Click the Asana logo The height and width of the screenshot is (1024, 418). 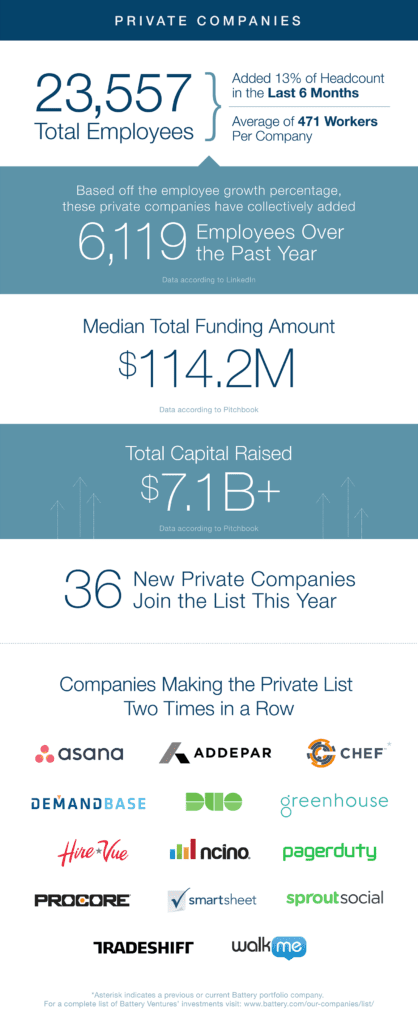click(79, 753)
